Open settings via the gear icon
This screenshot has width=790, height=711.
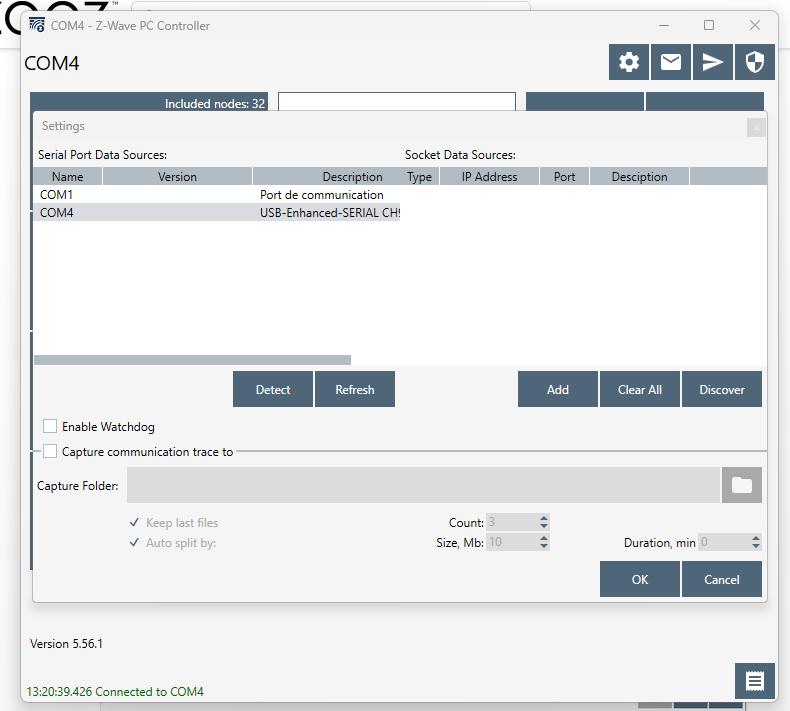(629, 62)
